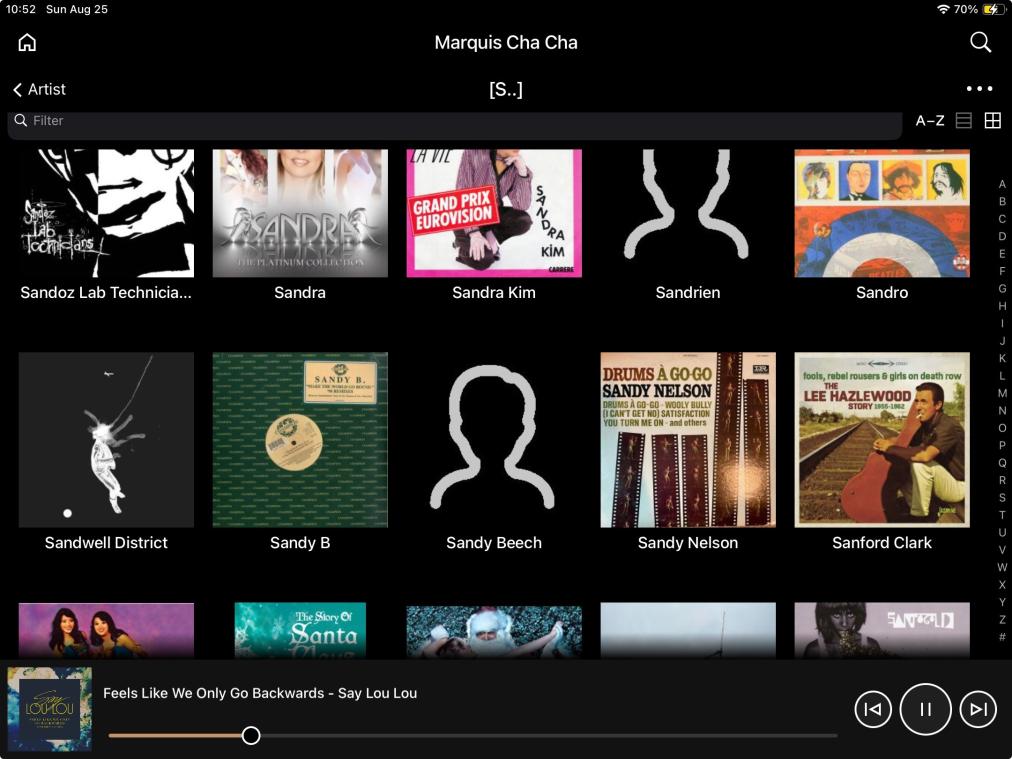Switch to list view layout
Screen dimensions: 1012x759
[964, 120]
